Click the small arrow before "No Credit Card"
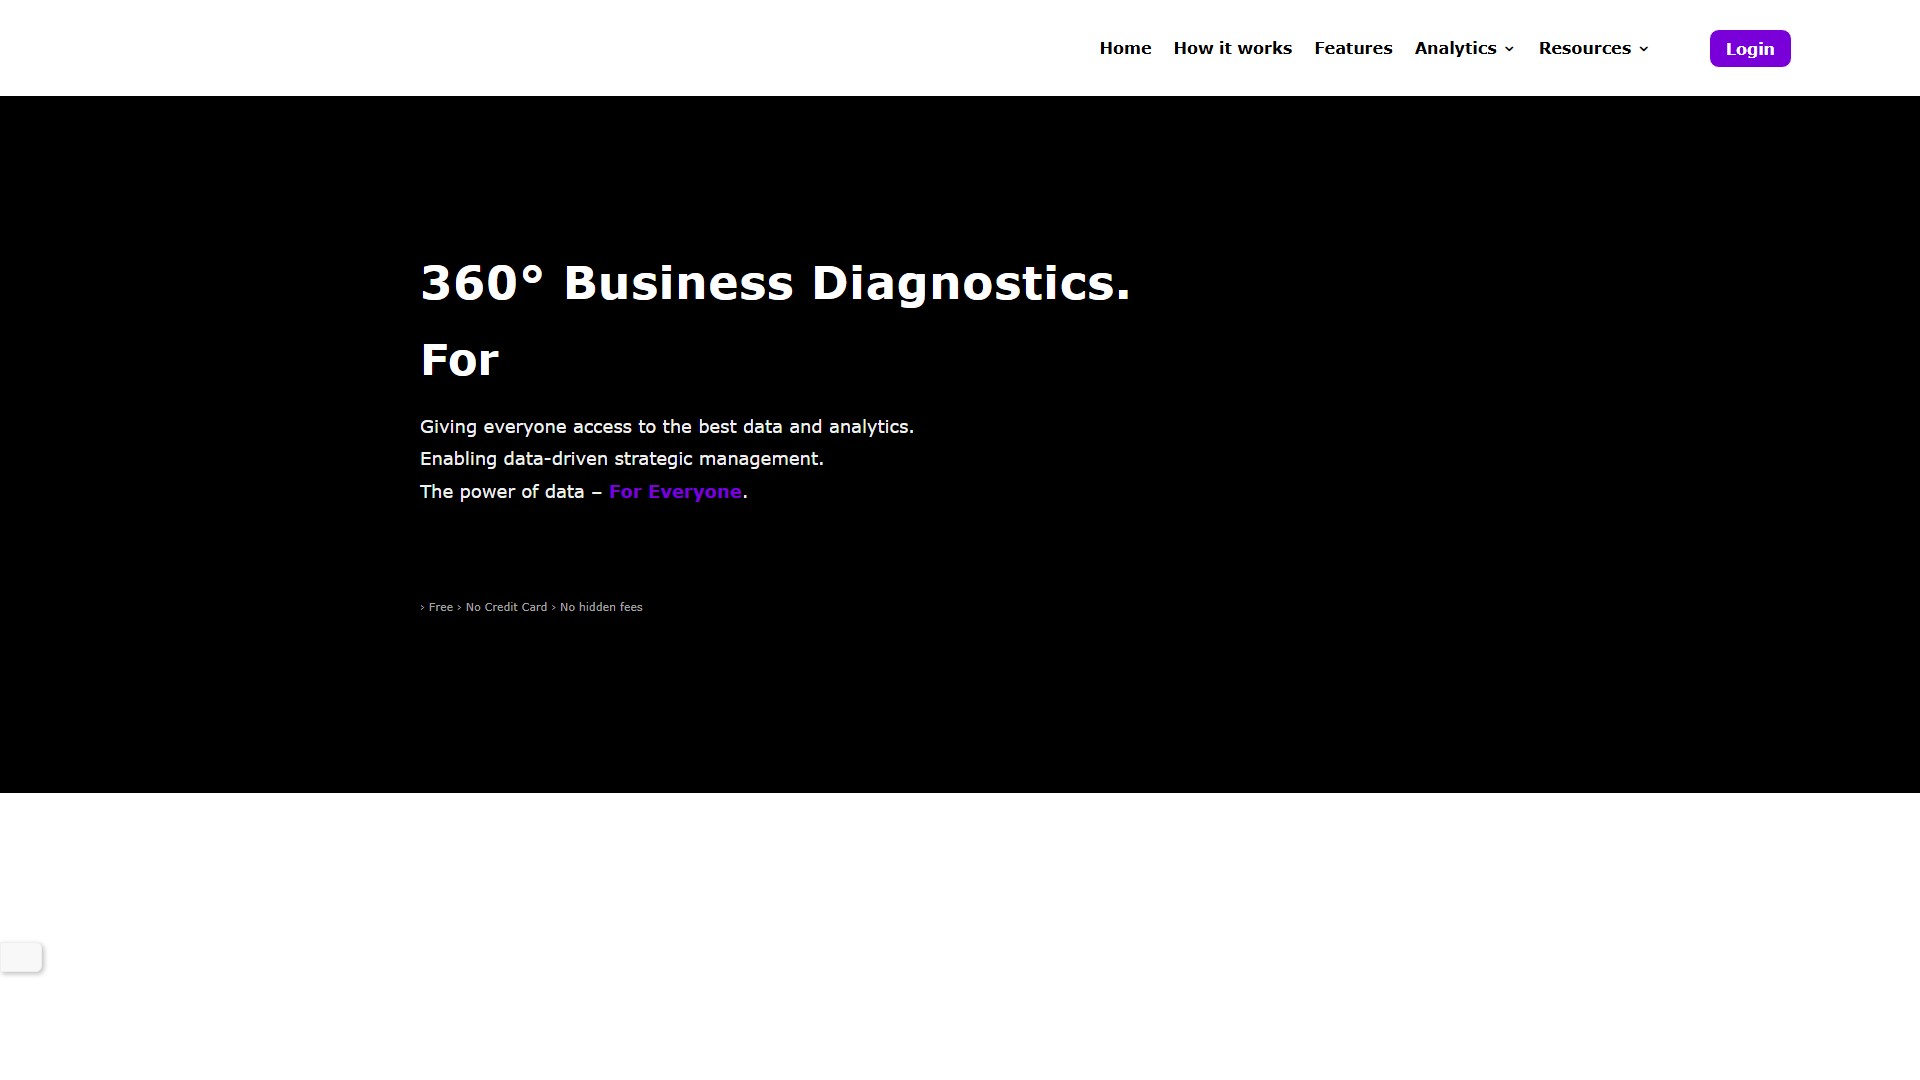This screenshot has height=1080, width=1920. 459,607
